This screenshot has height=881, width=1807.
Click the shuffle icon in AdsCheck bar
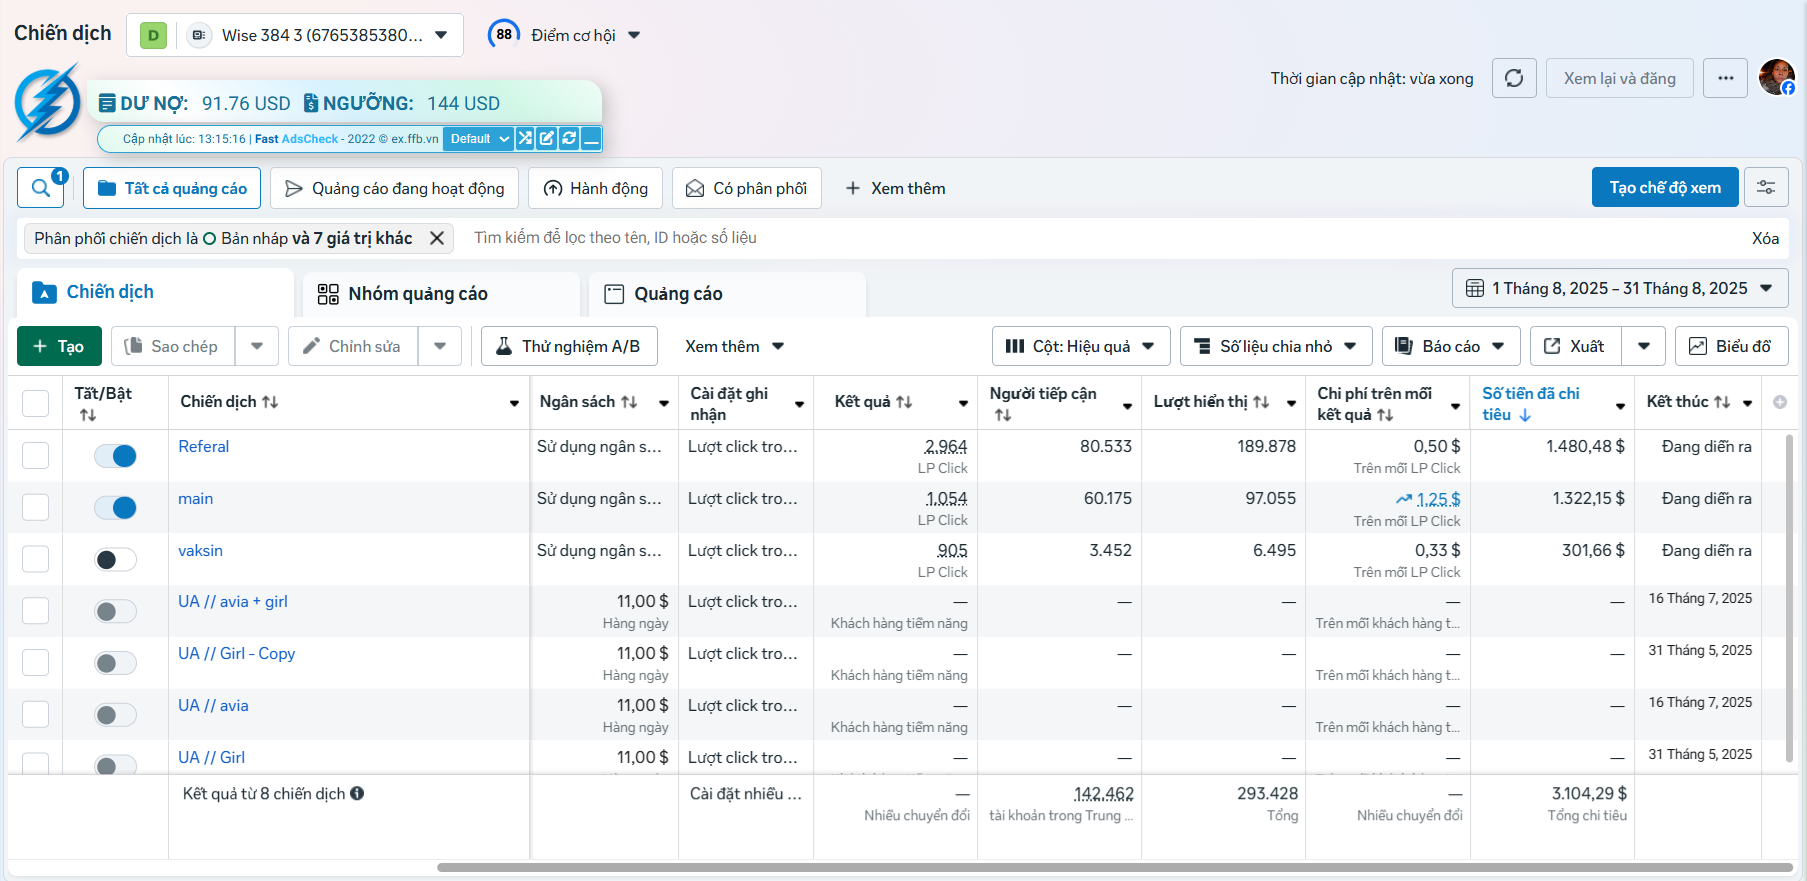[x=525, y=138]
